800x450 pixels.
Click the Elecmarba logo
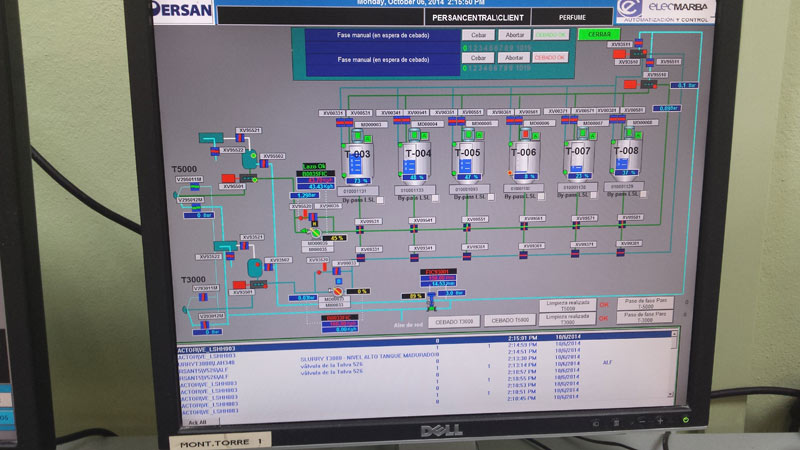click(x=664, y=11)
